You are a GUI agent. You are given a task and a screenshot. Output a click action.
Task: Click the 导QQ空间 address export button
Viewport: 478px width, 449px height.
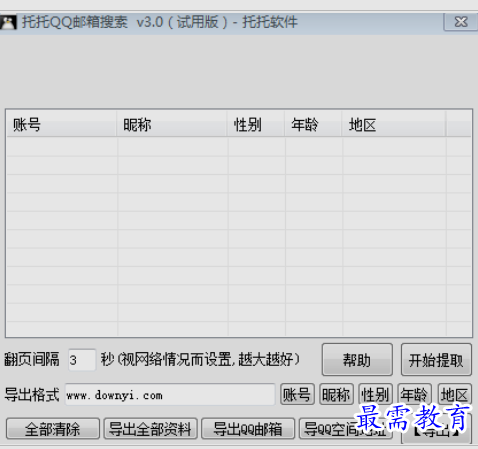pos(346,429)
